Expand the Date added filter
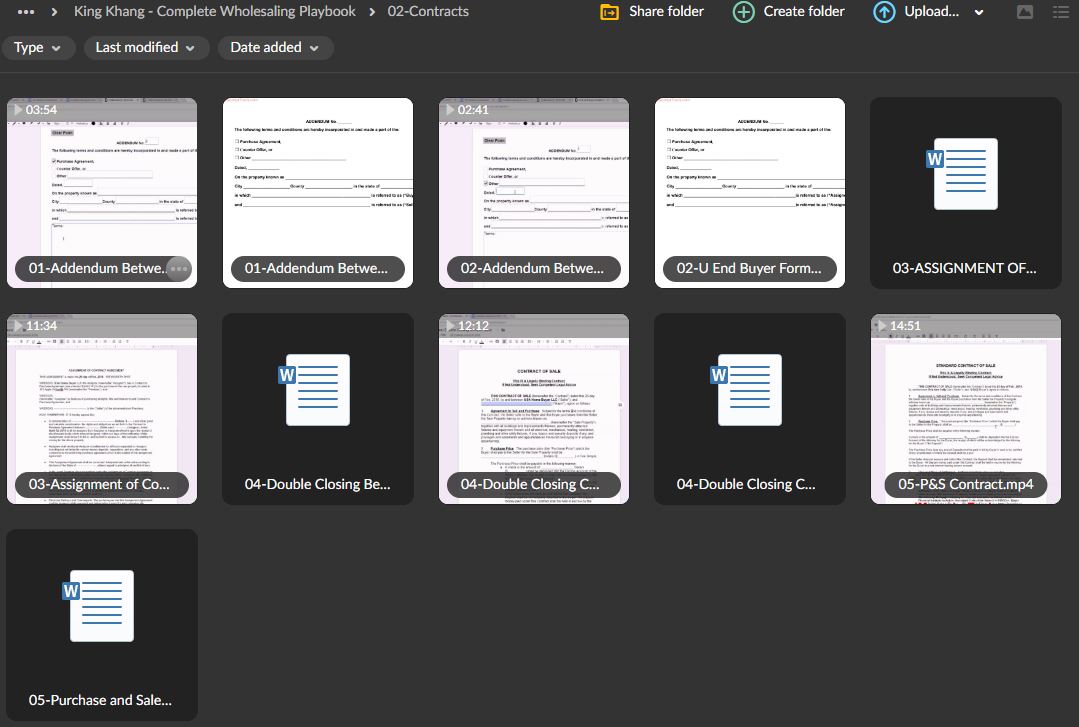Screen dimensions: 1079x727 [275, 47]
